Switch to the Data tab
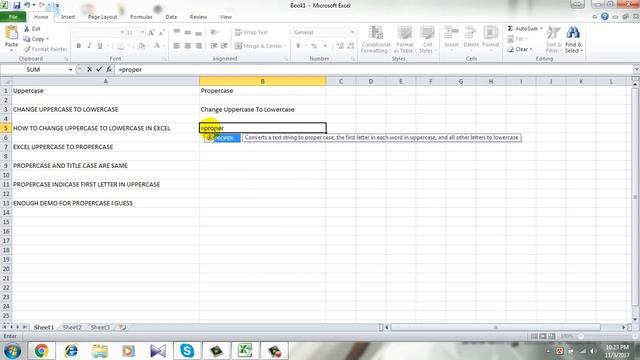The height and width of the screenshot is (360, 640). pos(171,17)
